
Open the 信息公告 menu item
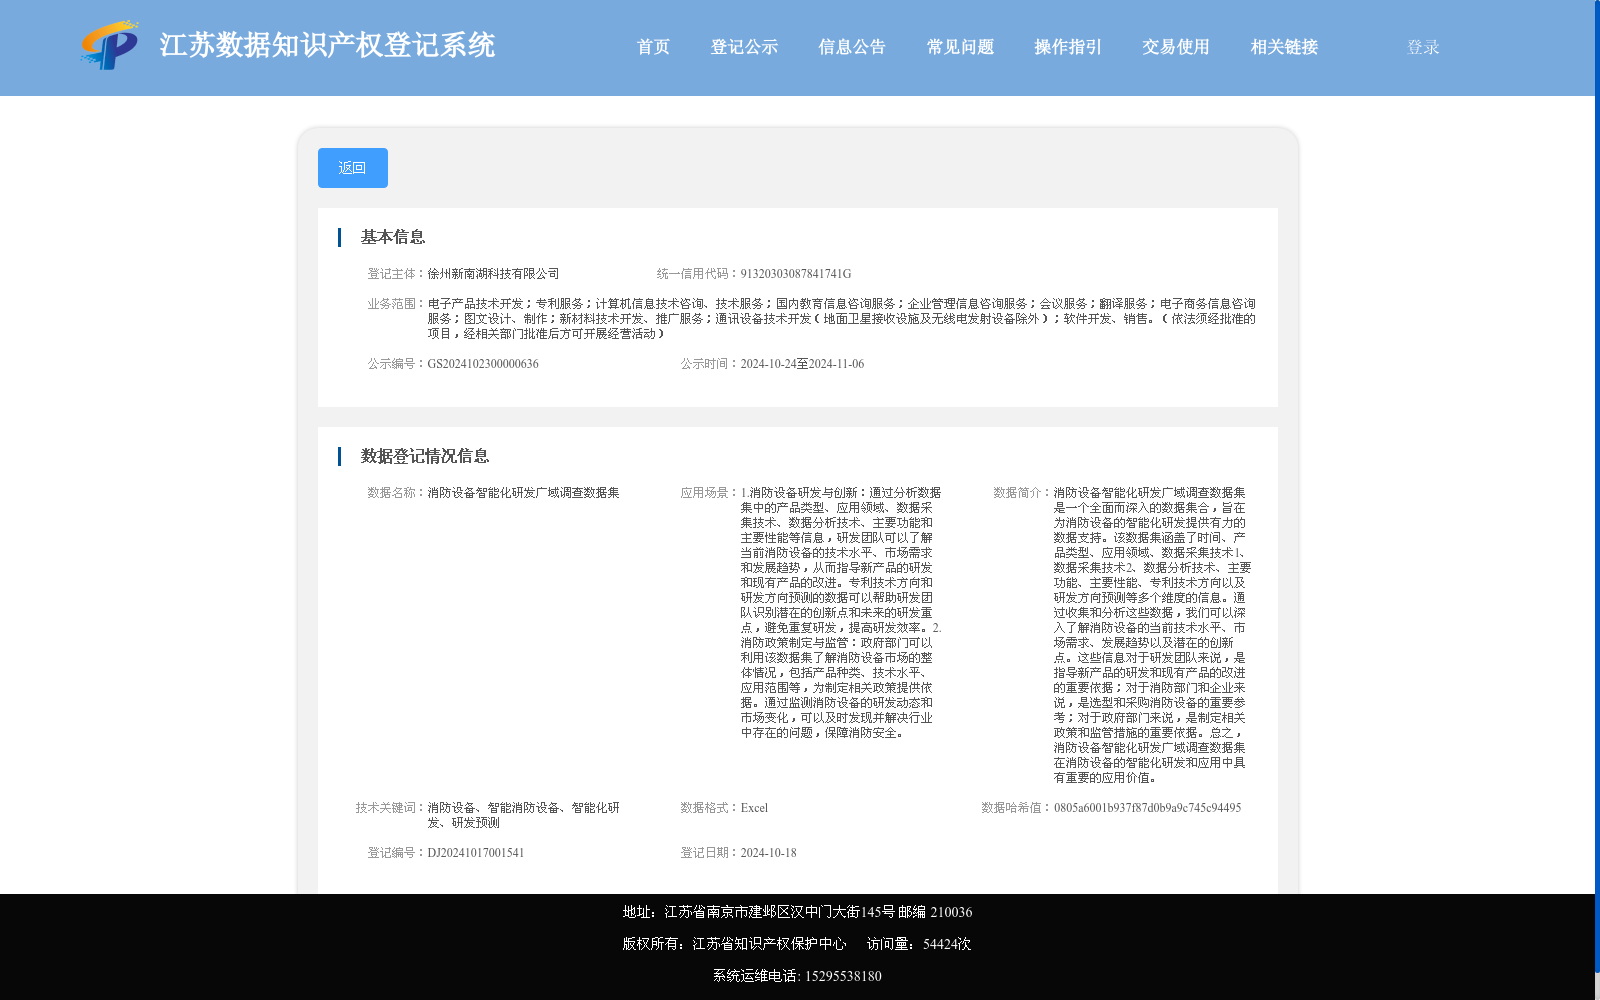[852, 47]
